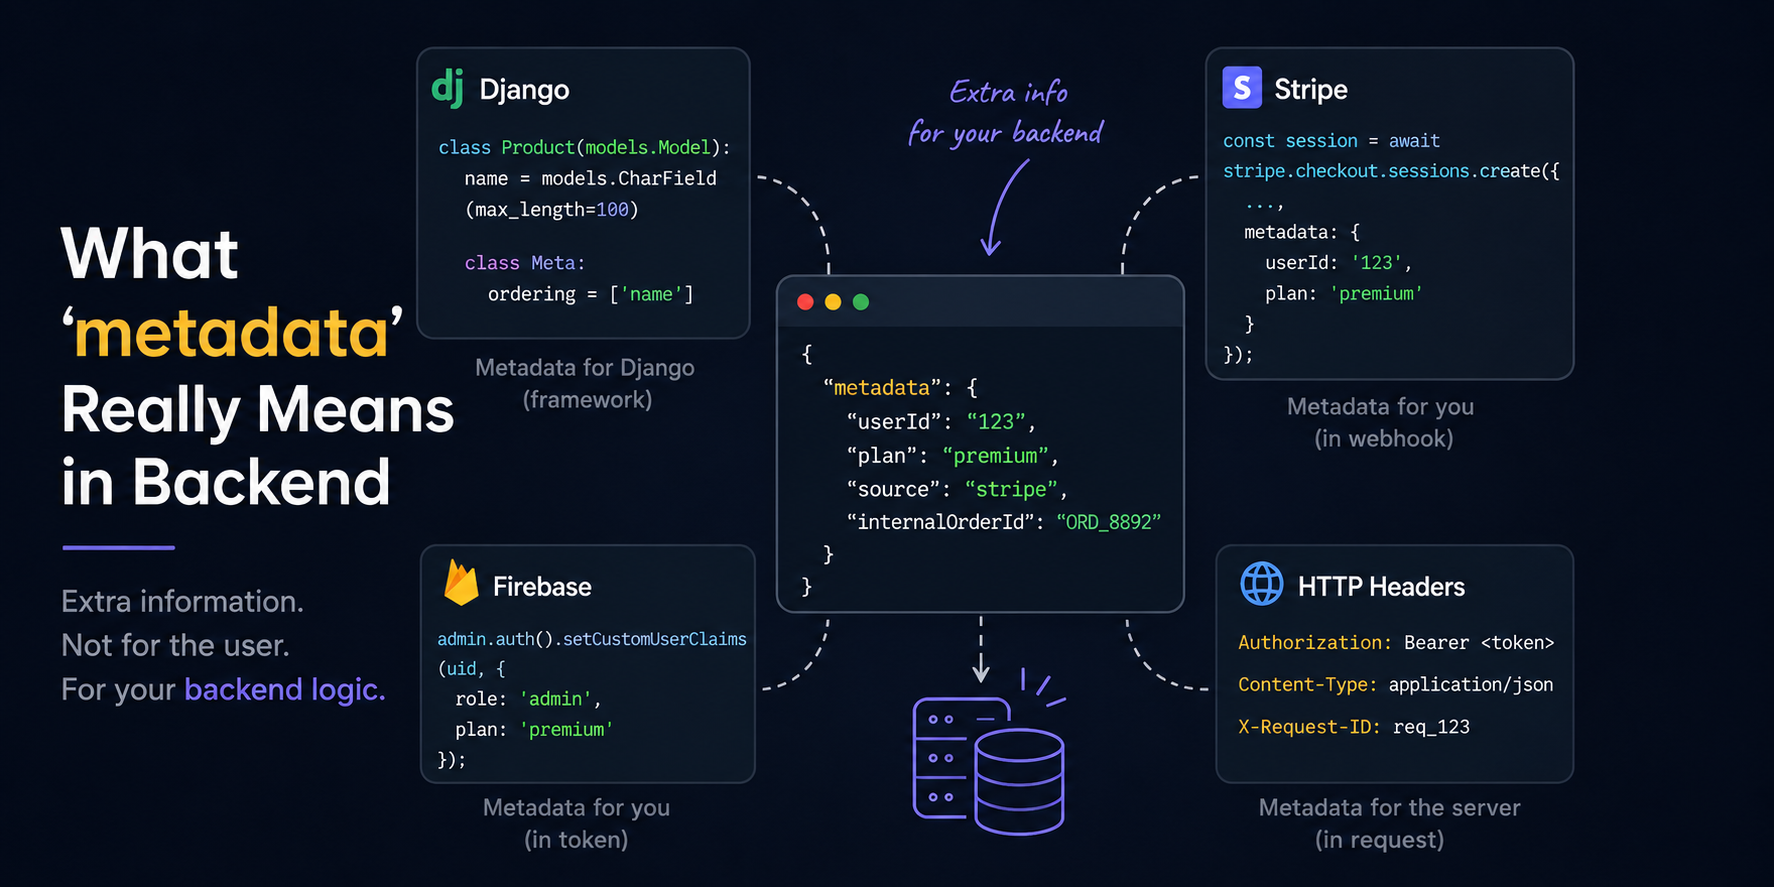The width and height of the screenshot is (1774, 887).
Task: Click the HTTP Headers globe icon
Action: point(1262,583)
